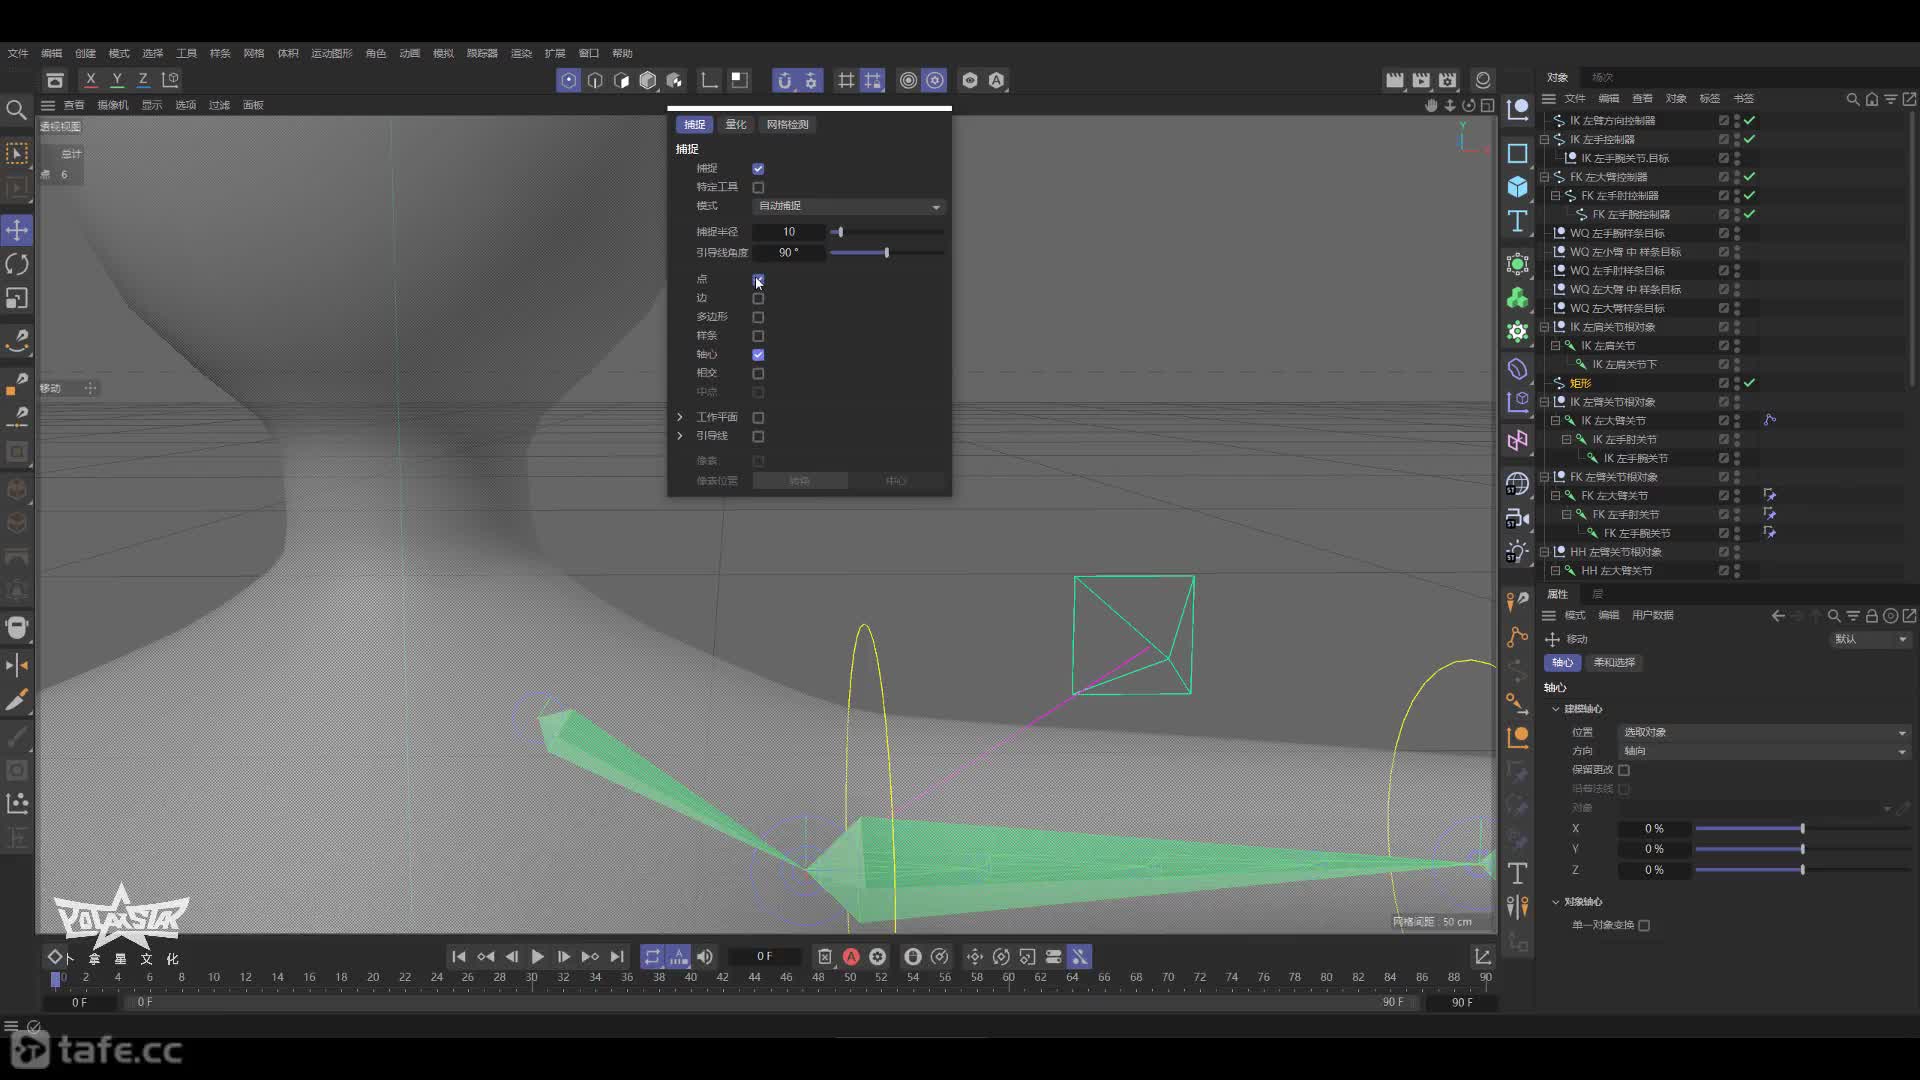Click the green gear generator icon
Image resolution: width=1920 pixels, height=1080 pixels.
(1517, 331)
